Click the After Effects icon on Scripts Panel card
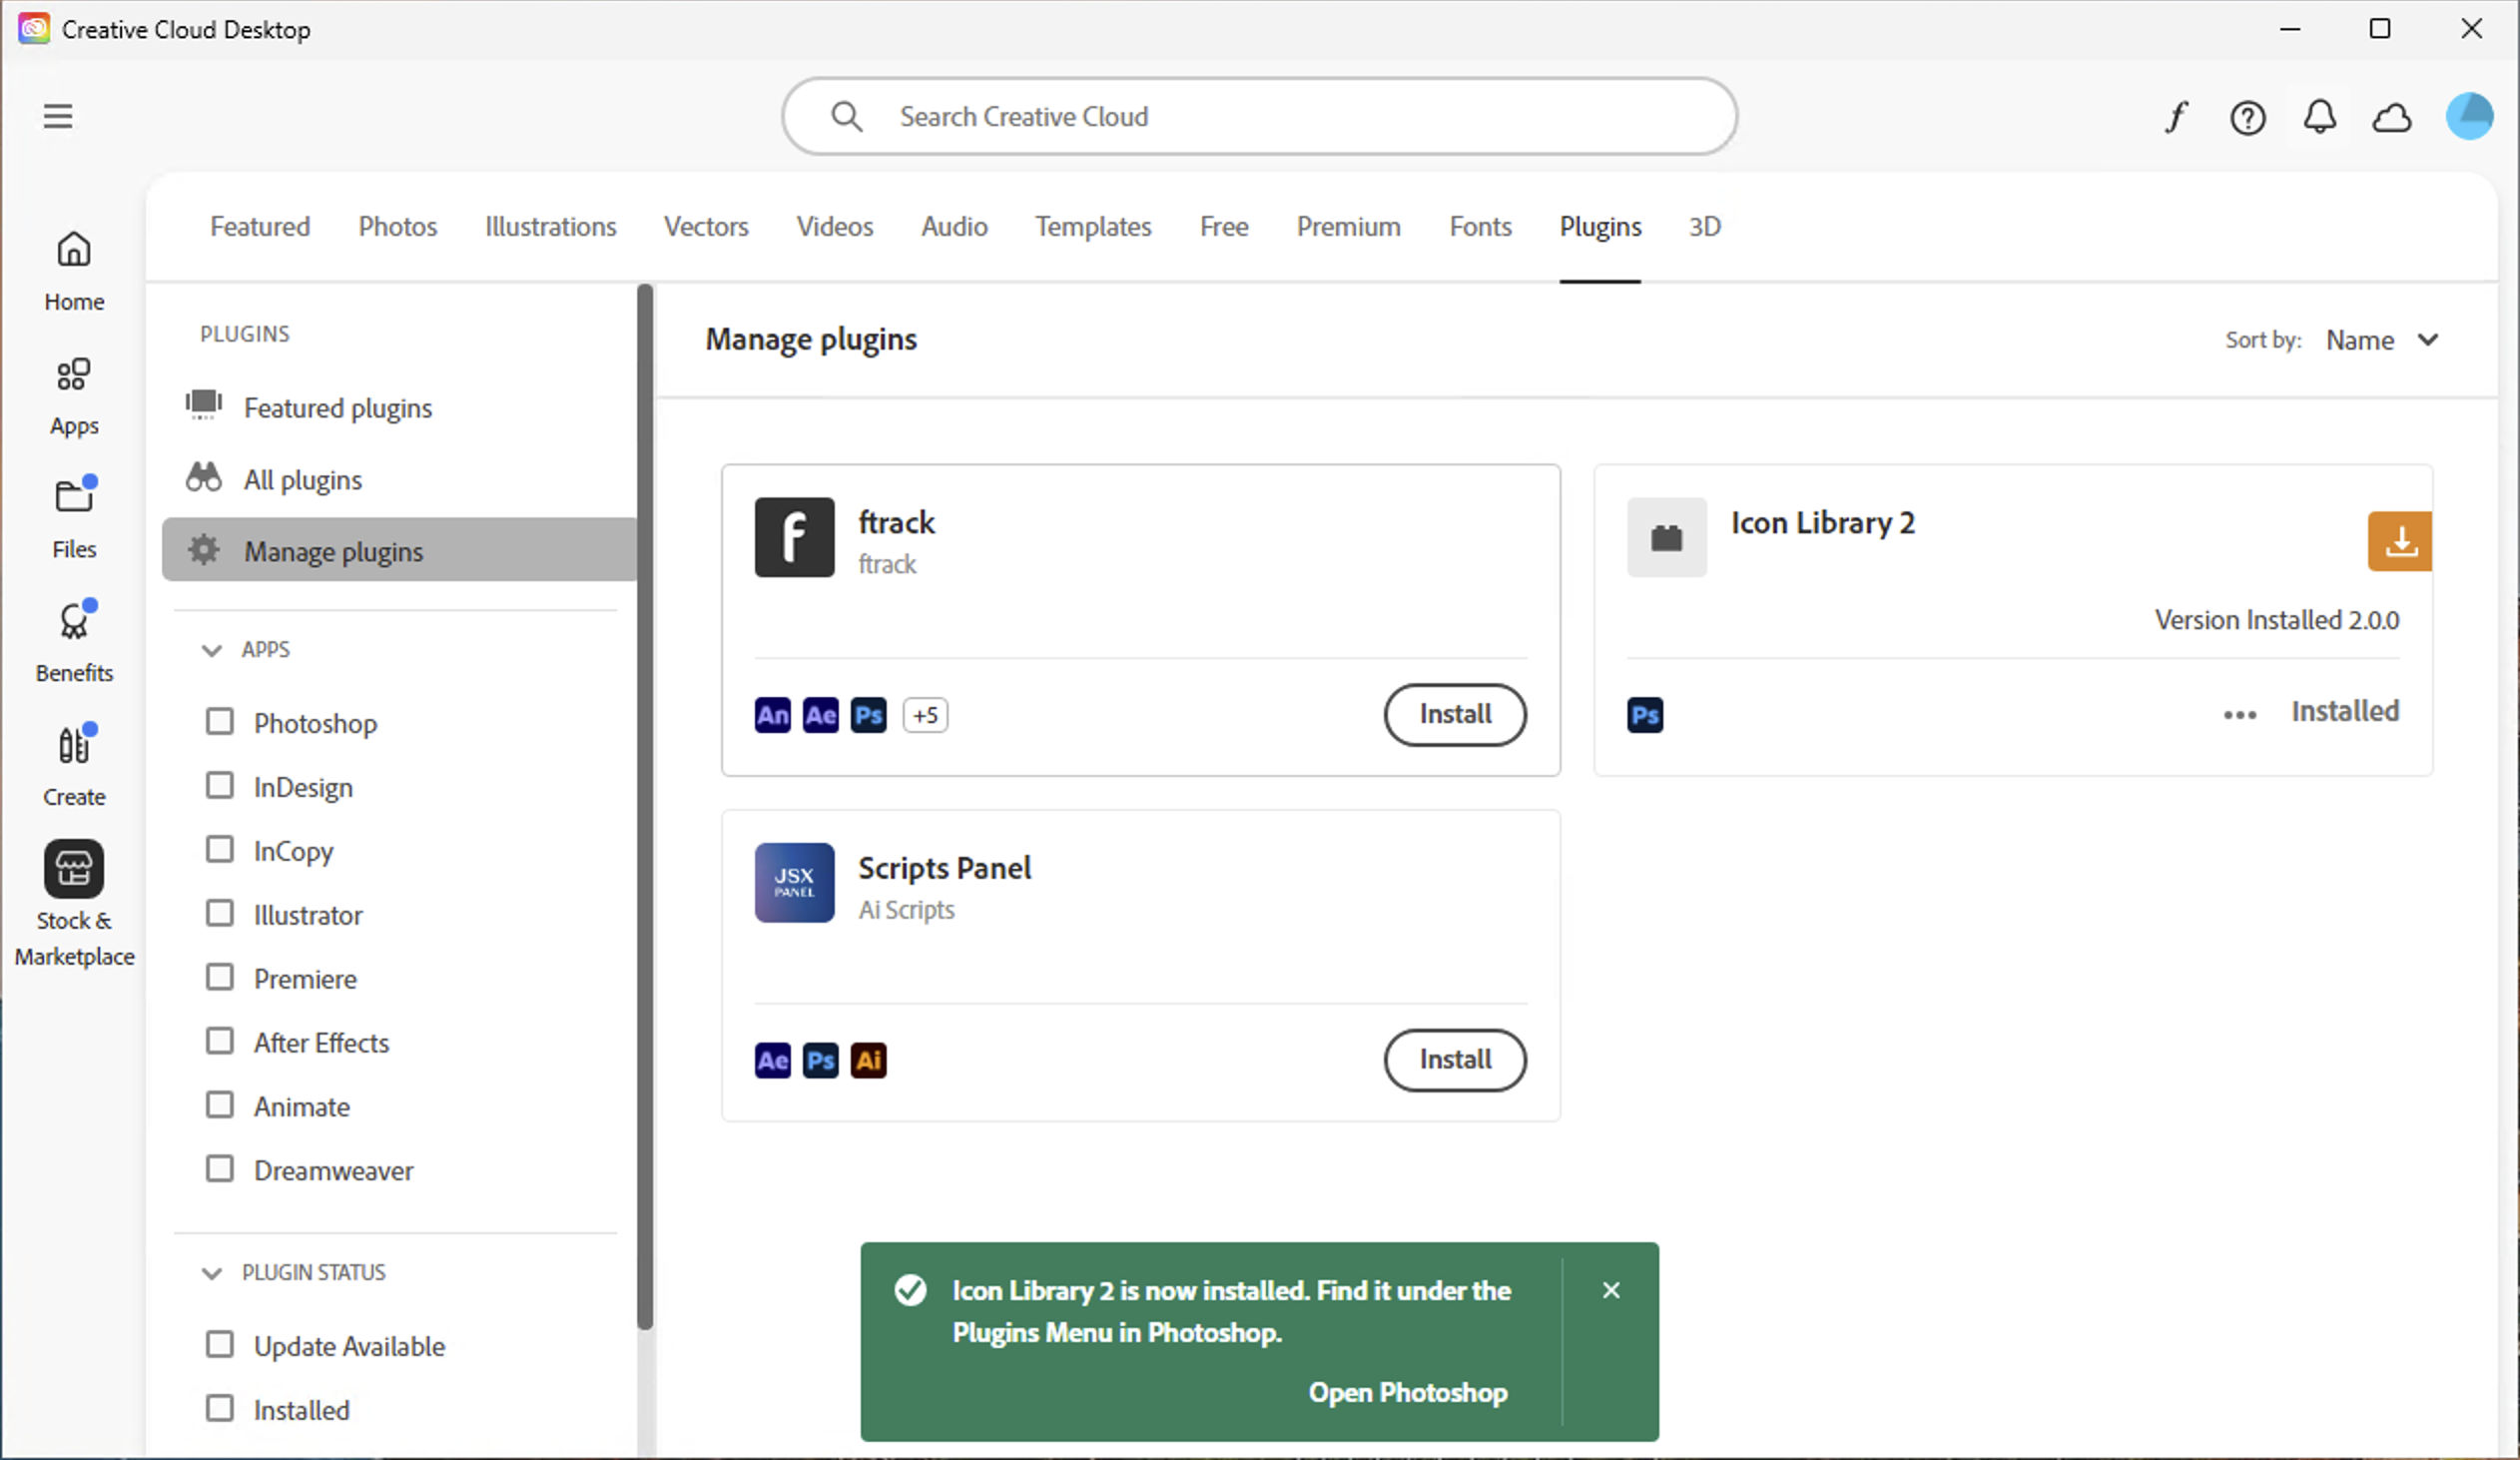Viewport: 2520px width, 1460px height. 772,1060
